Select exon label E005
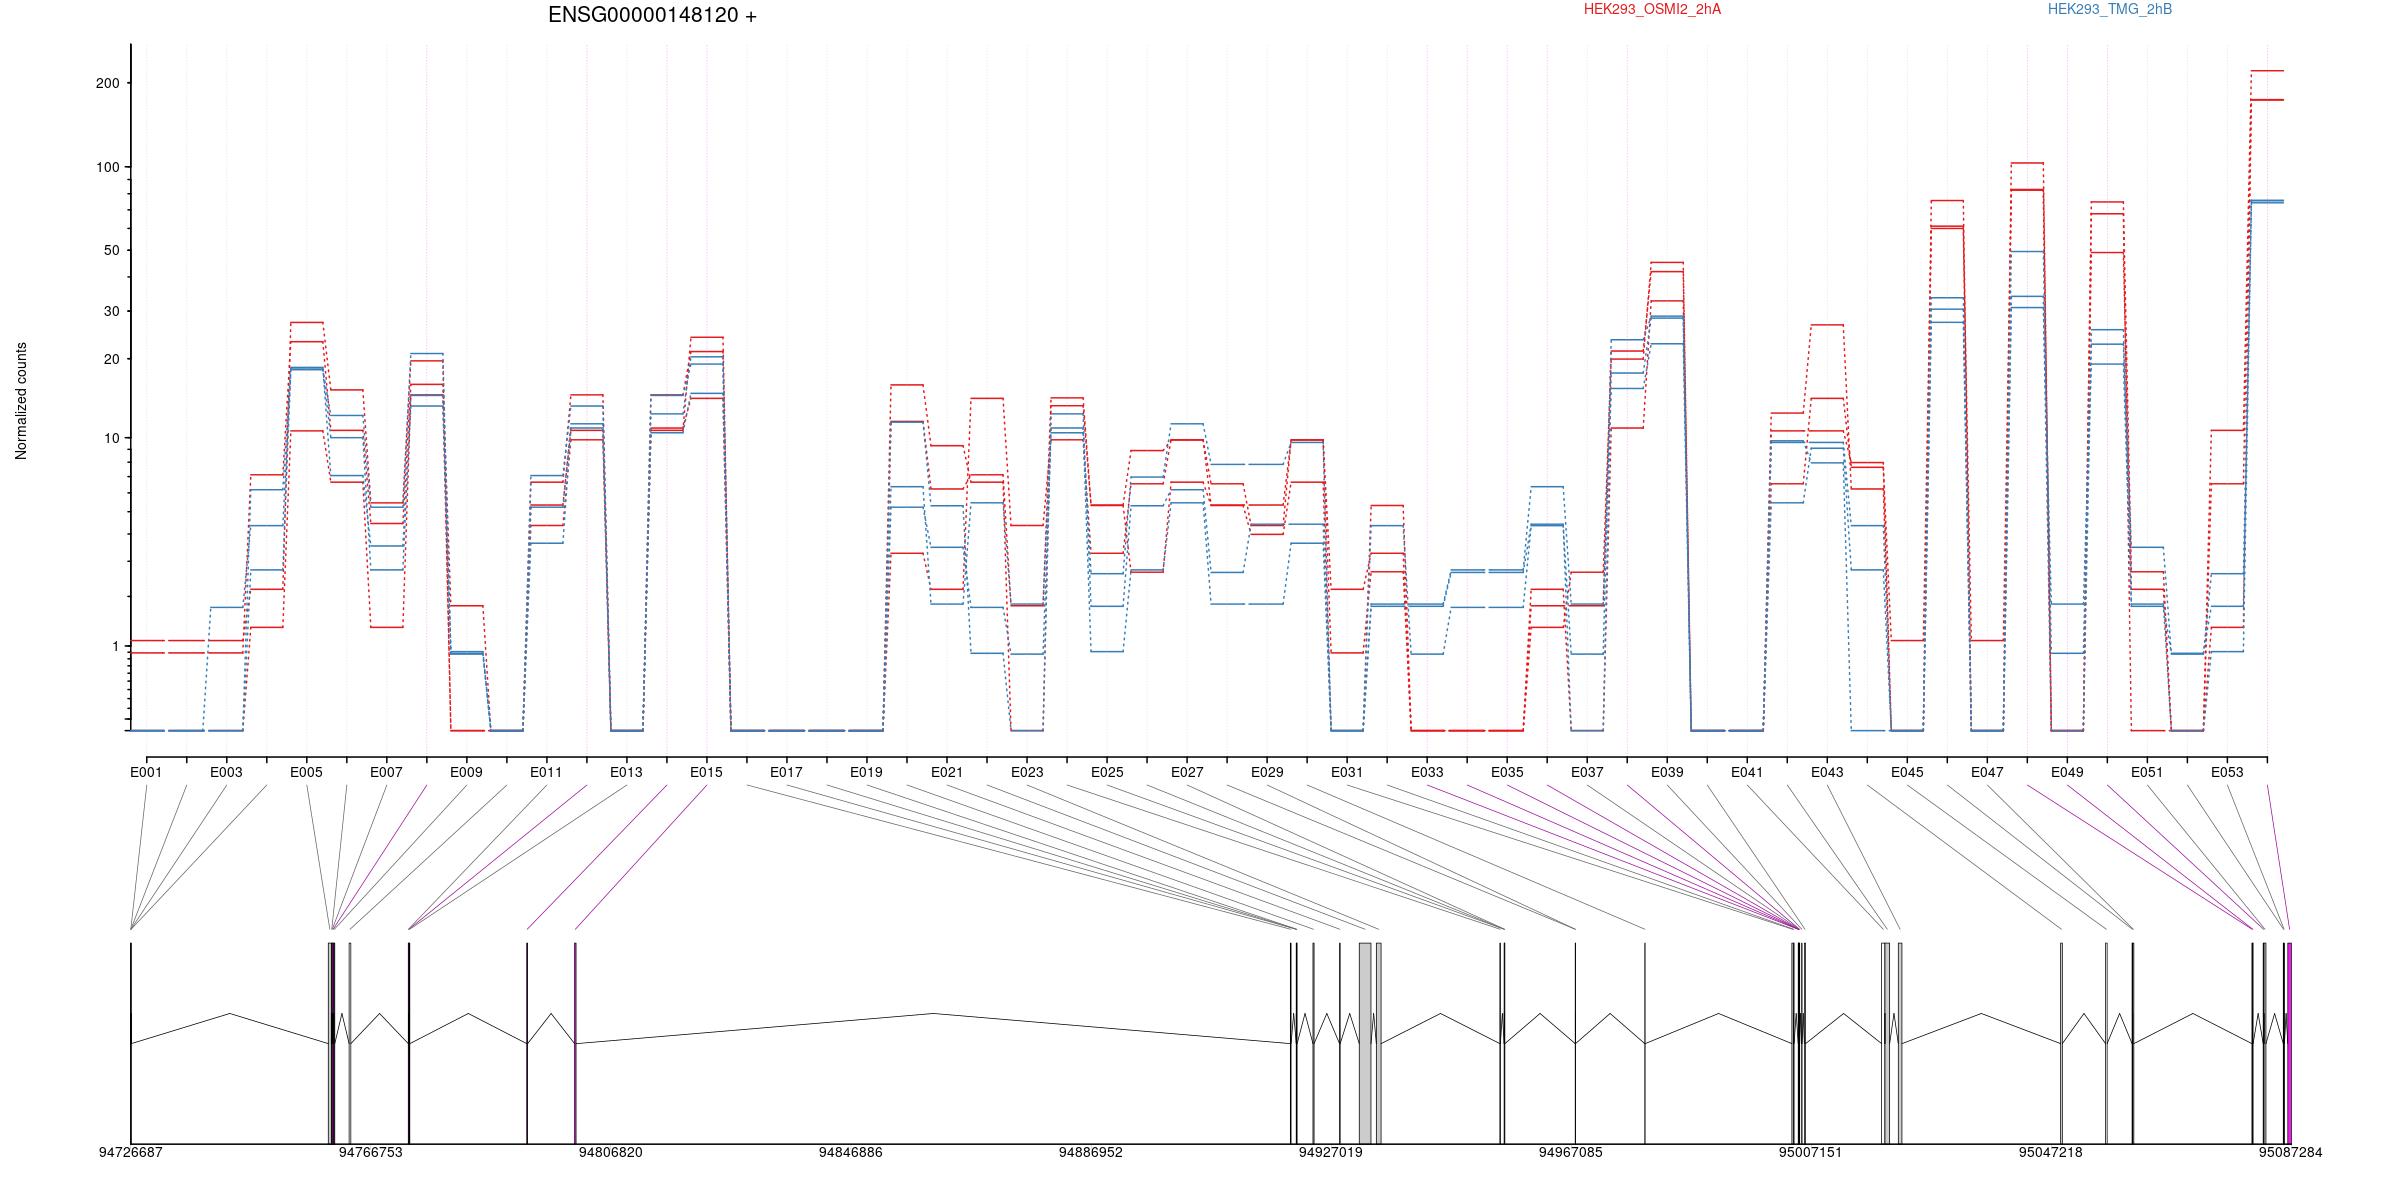This screenshot has width=2400, height=1200. tap(306, 772)
